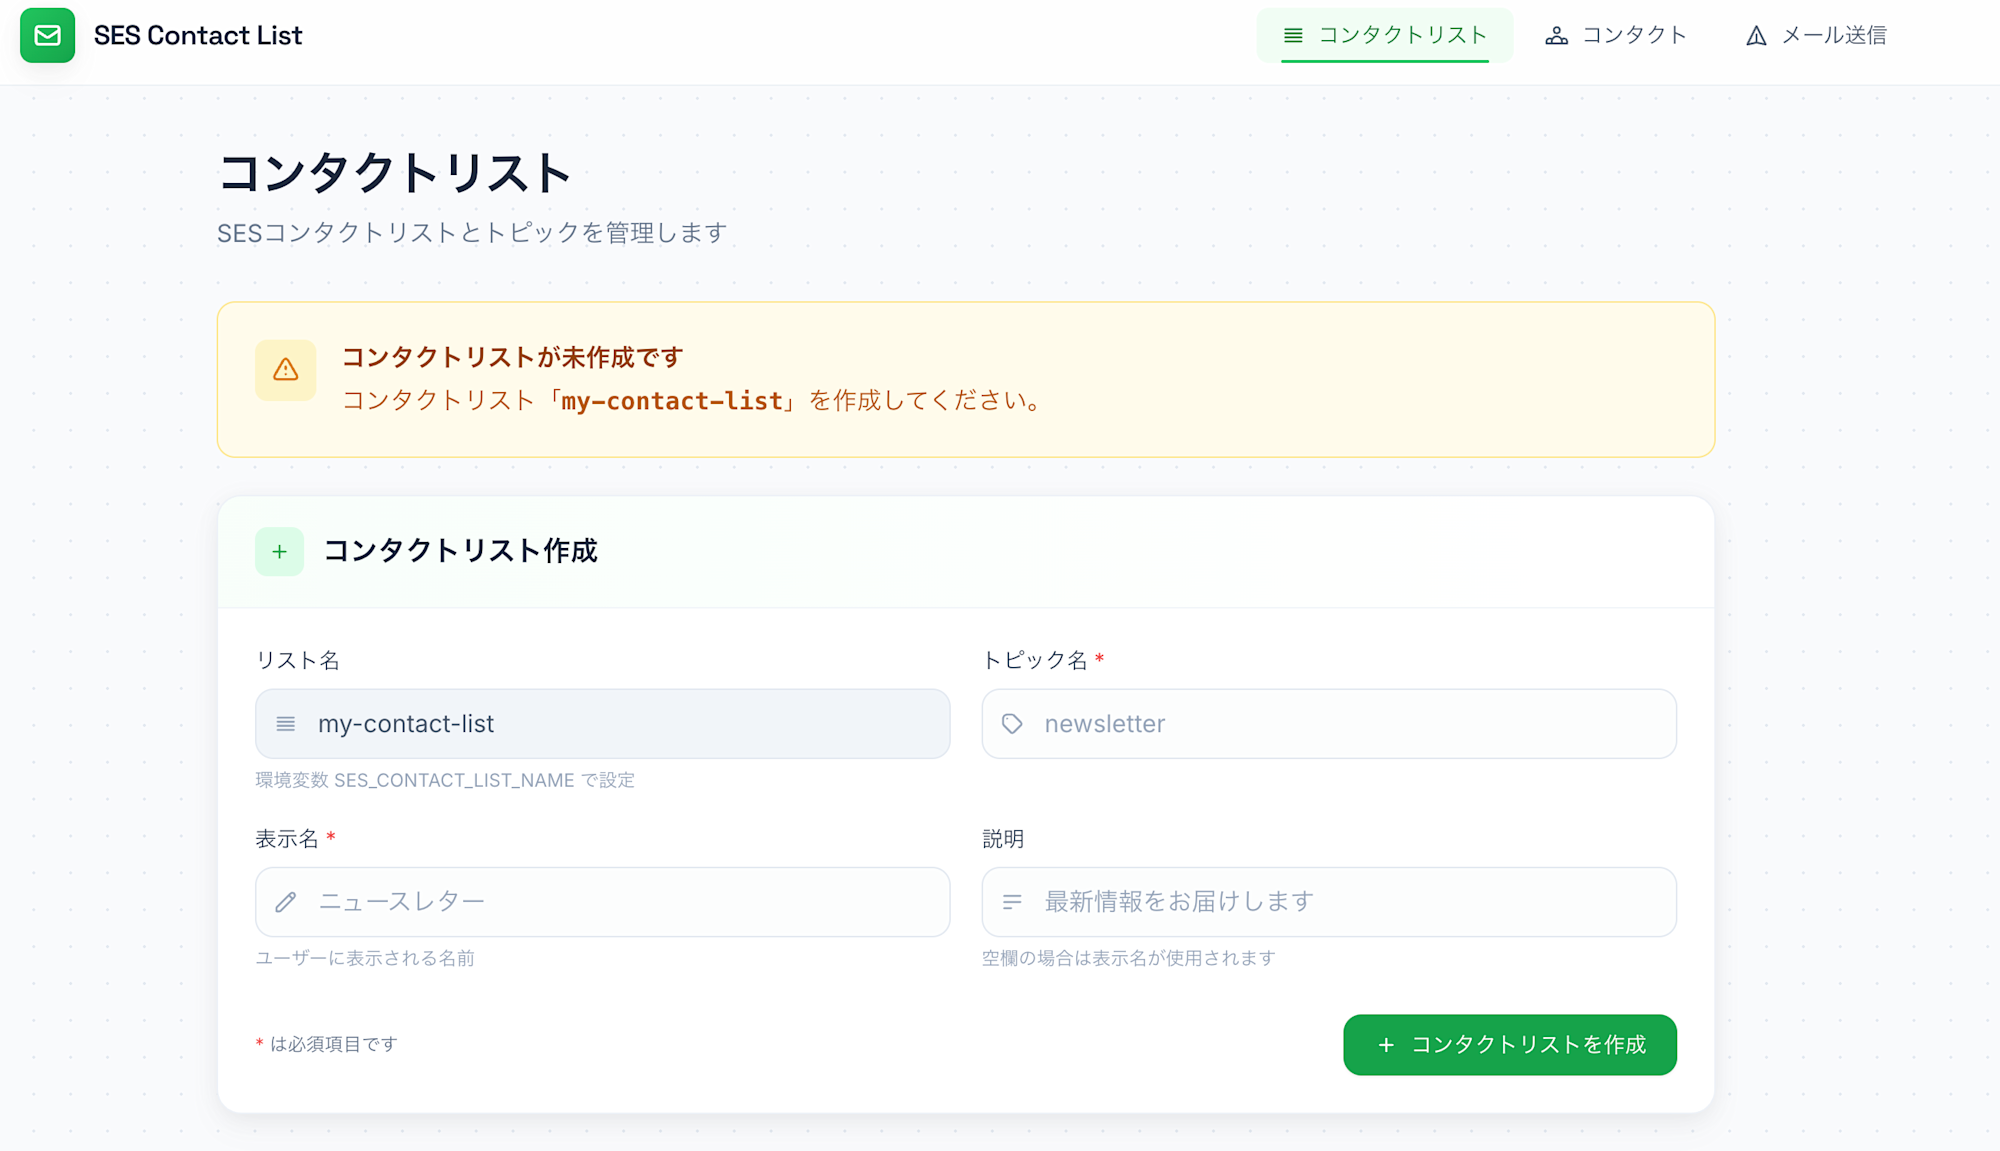Screen dimensions: 2000x1151
Task: Click the list lines icon in リスト名 field
Action: [x=286, y=724]
